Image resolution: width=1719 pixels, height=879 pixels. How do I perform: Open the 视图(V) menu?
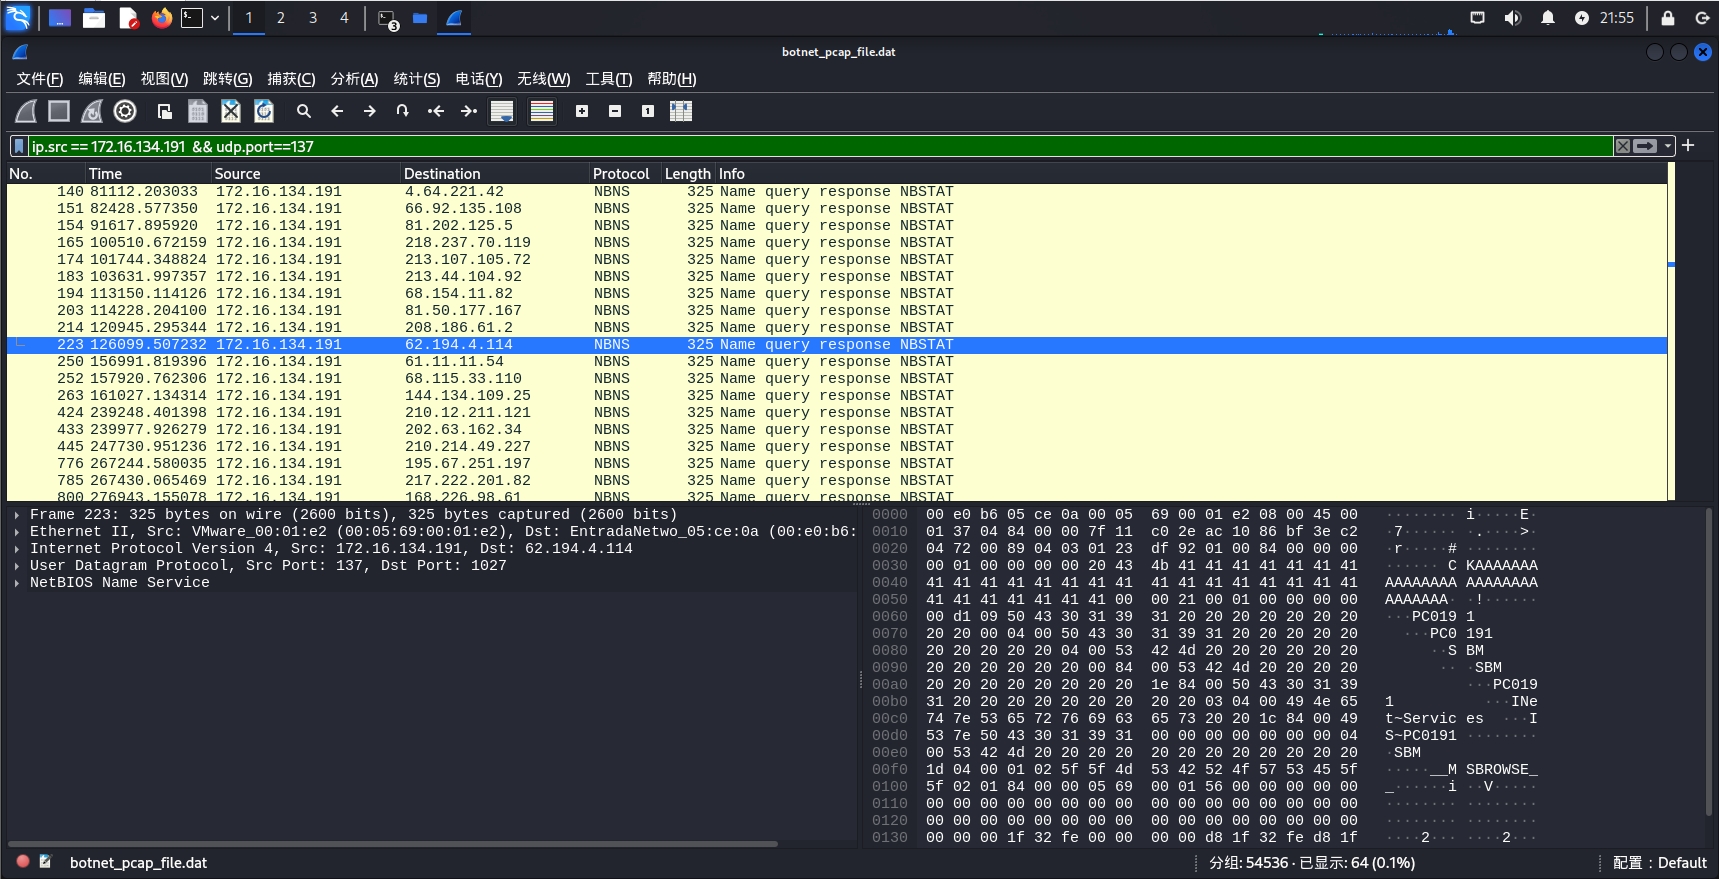tap(164, 79)
